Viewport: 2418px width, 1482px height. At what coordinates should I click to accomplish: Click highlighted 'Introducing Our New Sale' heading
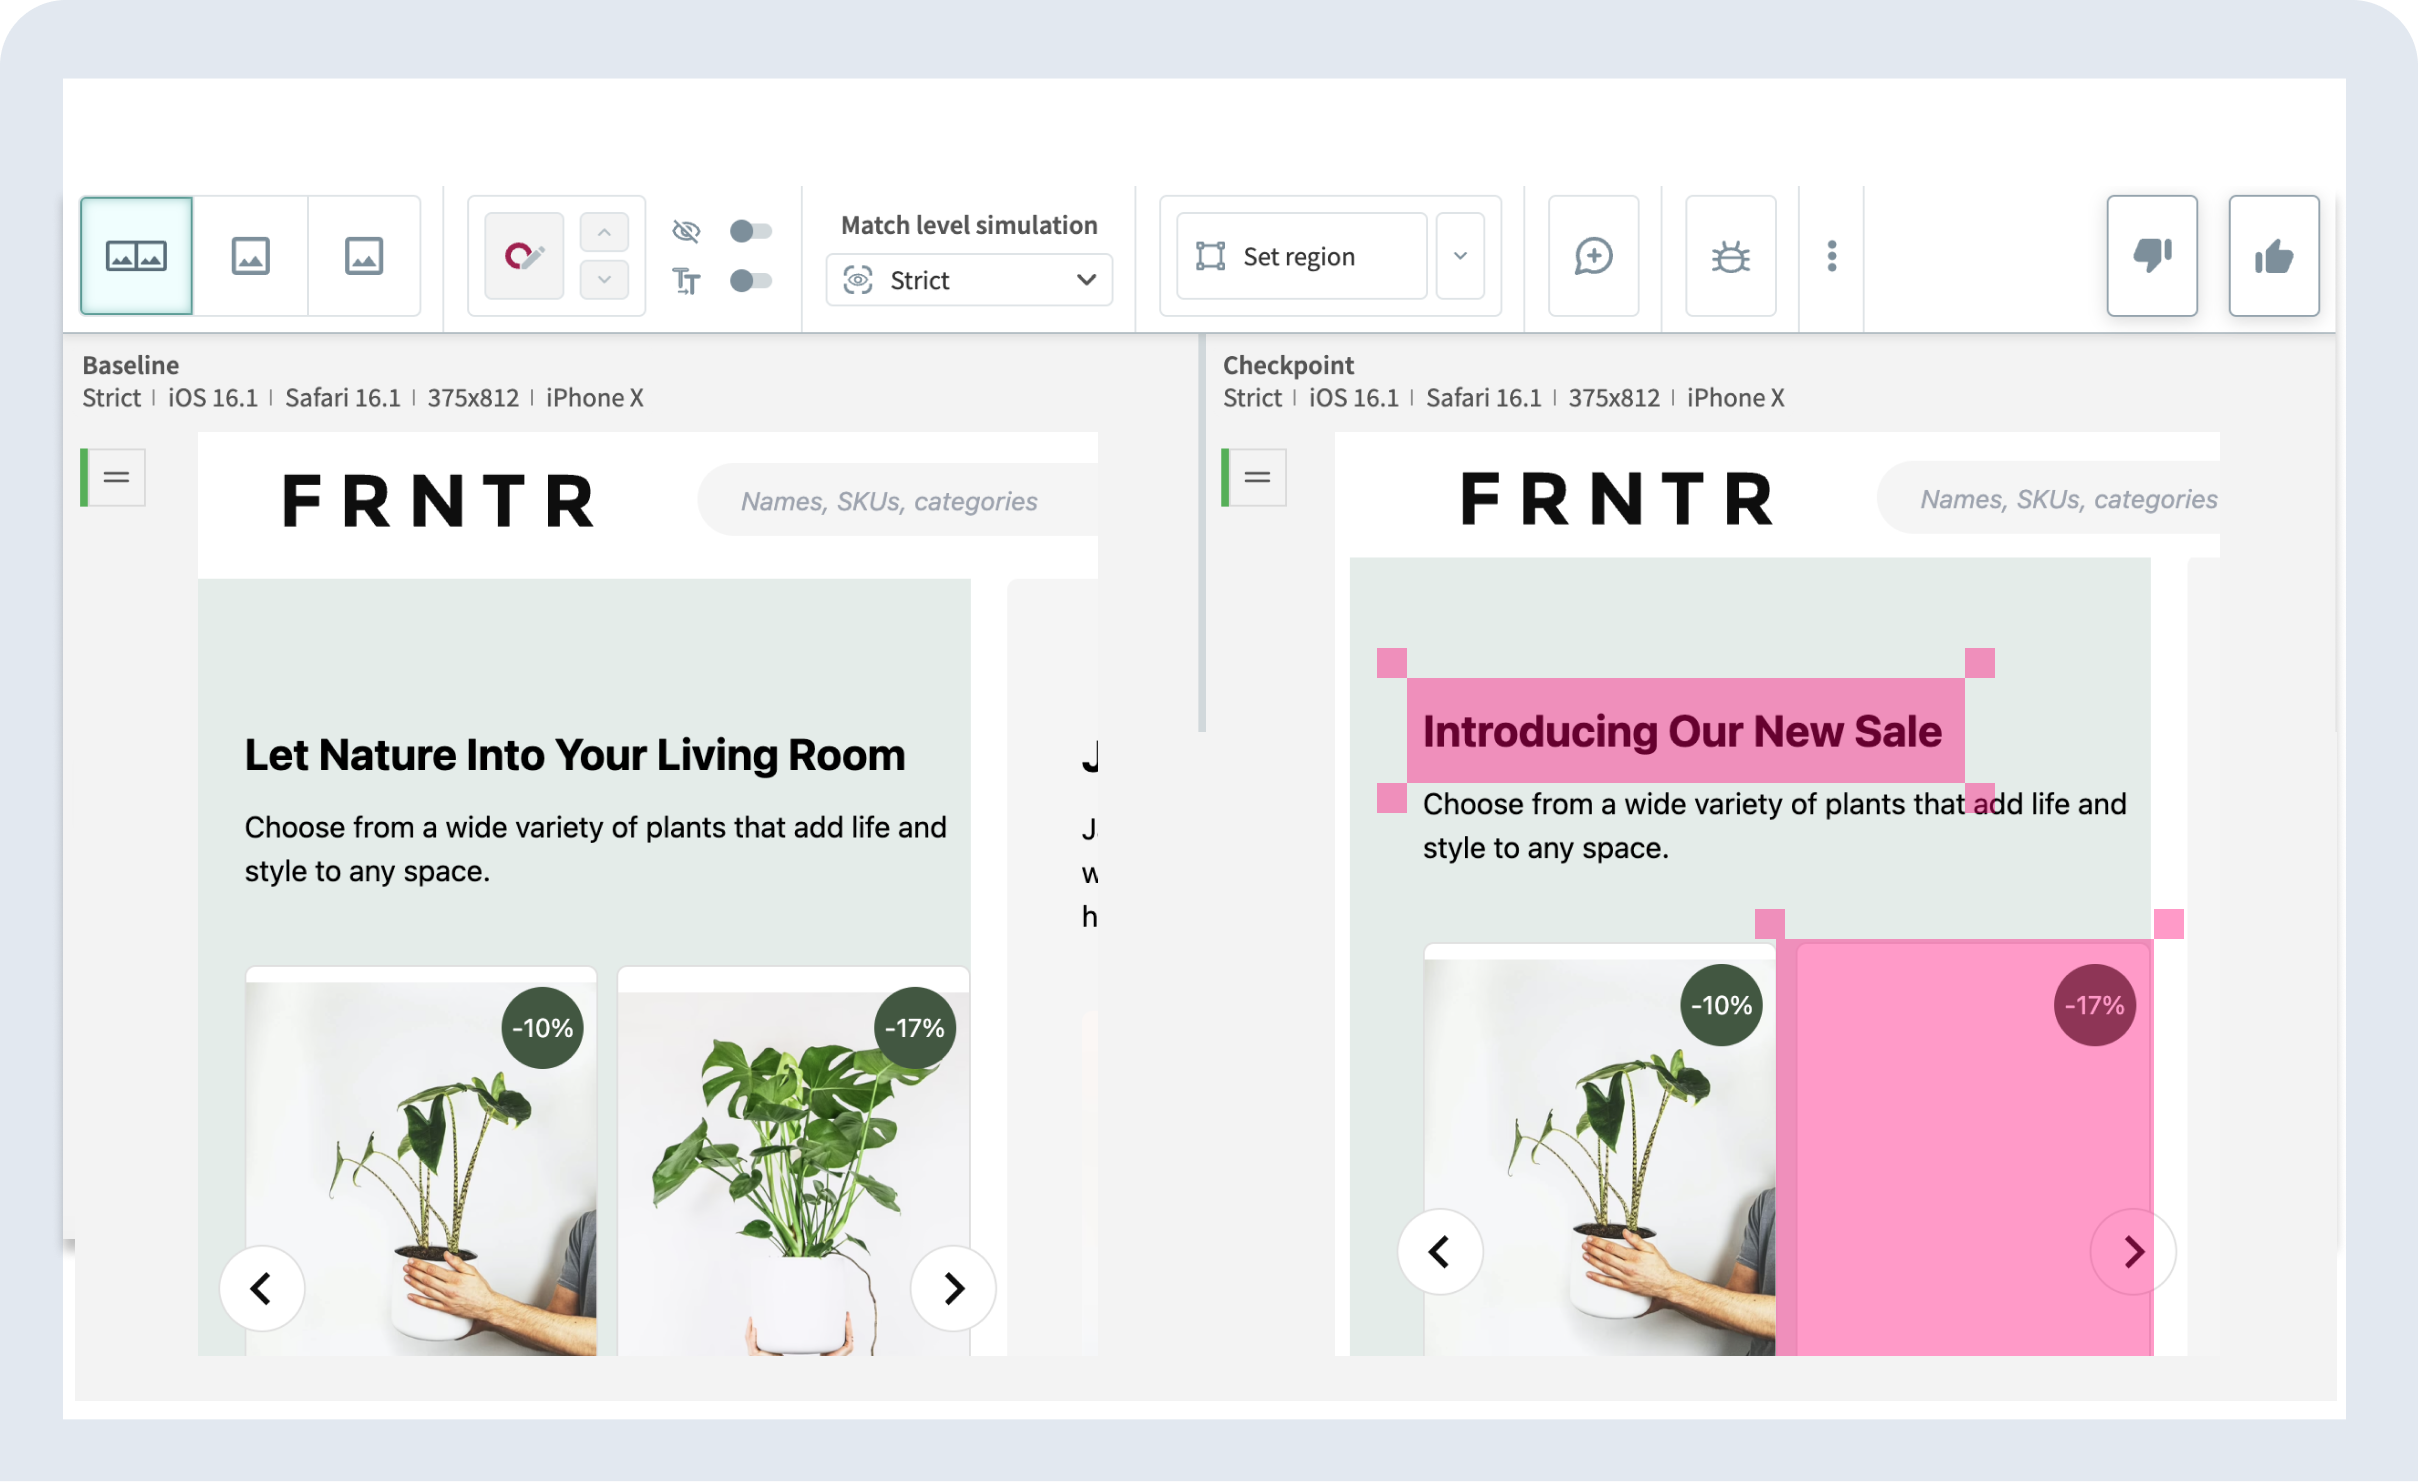1682,732
